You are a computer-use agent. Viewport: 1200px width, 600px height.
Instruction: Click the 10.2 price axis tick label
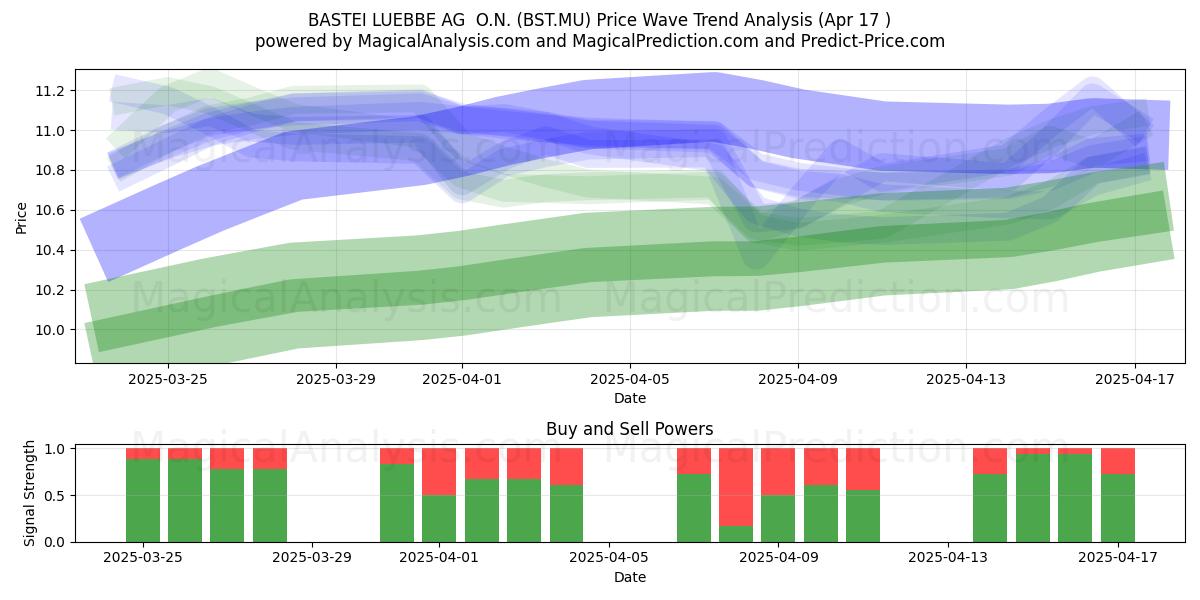pyautogui.click(x=51, y=290)
